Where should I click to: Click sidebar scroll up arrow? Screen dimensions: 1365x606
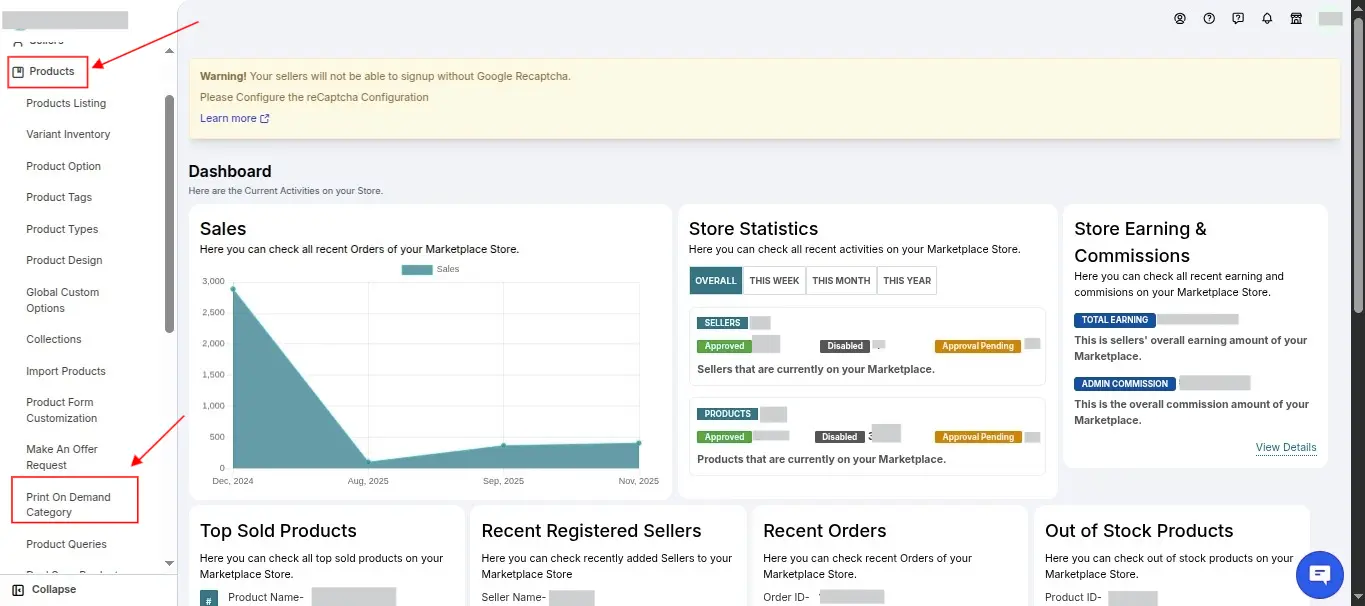pos(169,51)
